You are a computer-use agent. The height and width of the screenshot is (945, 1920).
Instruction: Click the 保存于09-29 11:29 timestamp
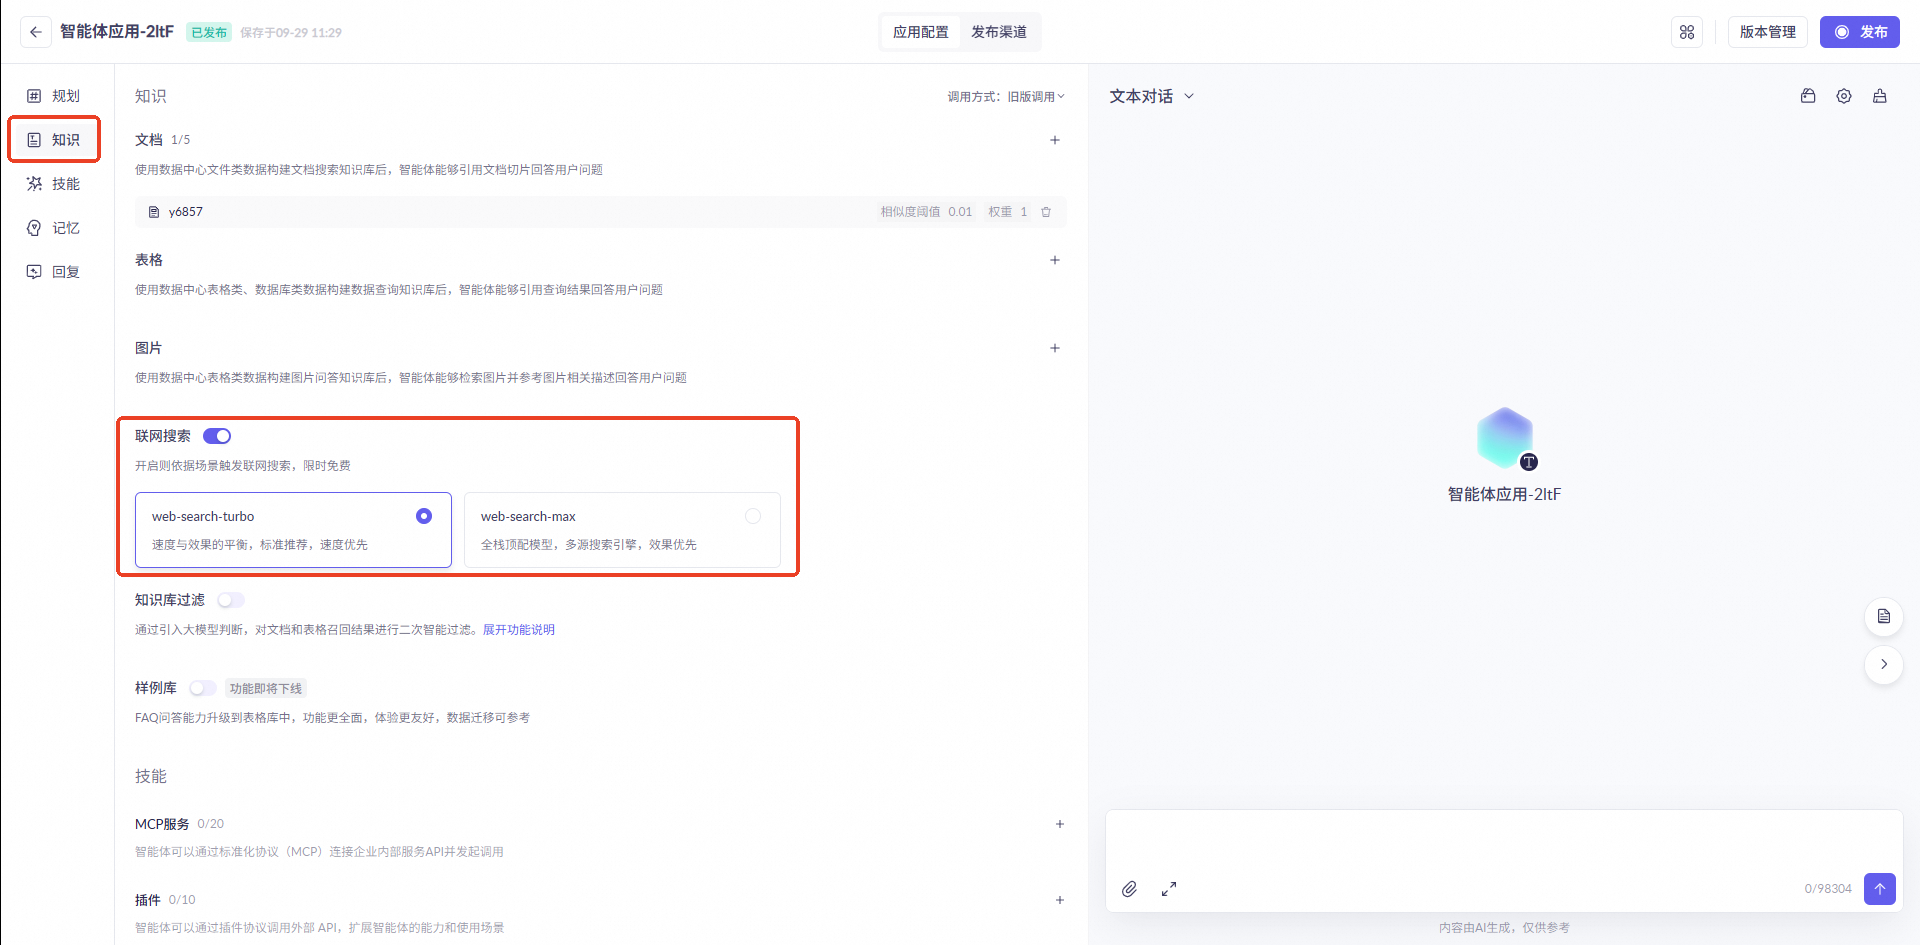(291, 33)
